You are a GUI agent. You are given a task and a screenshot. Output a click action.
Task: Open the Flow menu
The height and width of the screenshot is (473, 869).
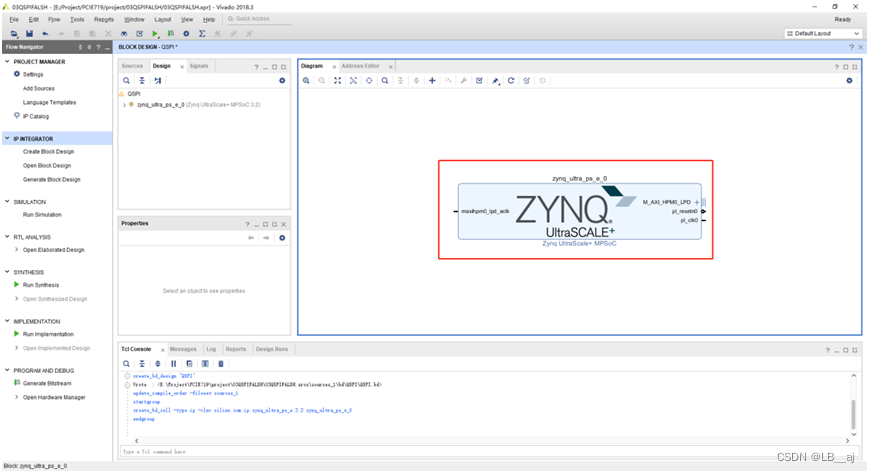54,19
